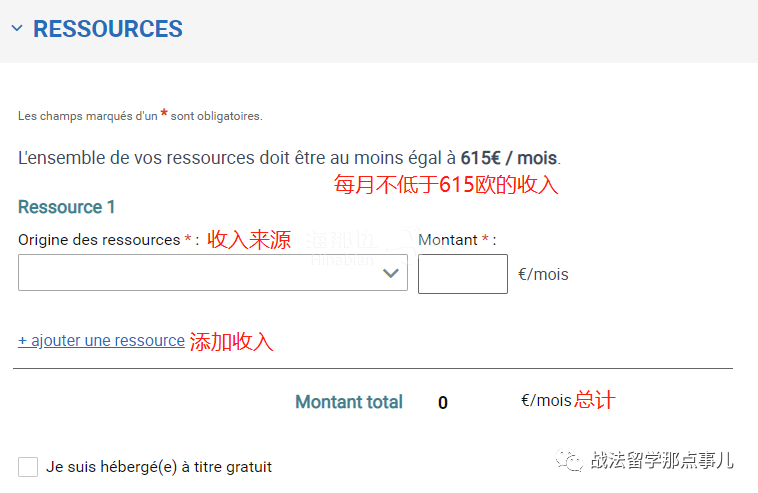Click the '战法留学那点事儿' watermark text
758x493 pixels.
(x=661, y=460)
